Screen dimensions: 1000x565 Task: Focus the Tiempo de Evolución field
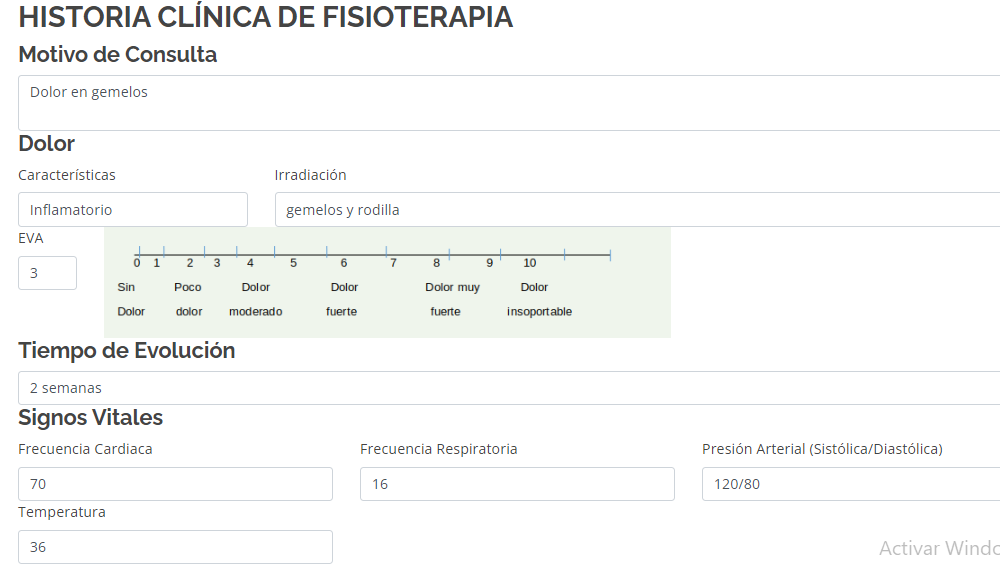[x=508, y=388]
